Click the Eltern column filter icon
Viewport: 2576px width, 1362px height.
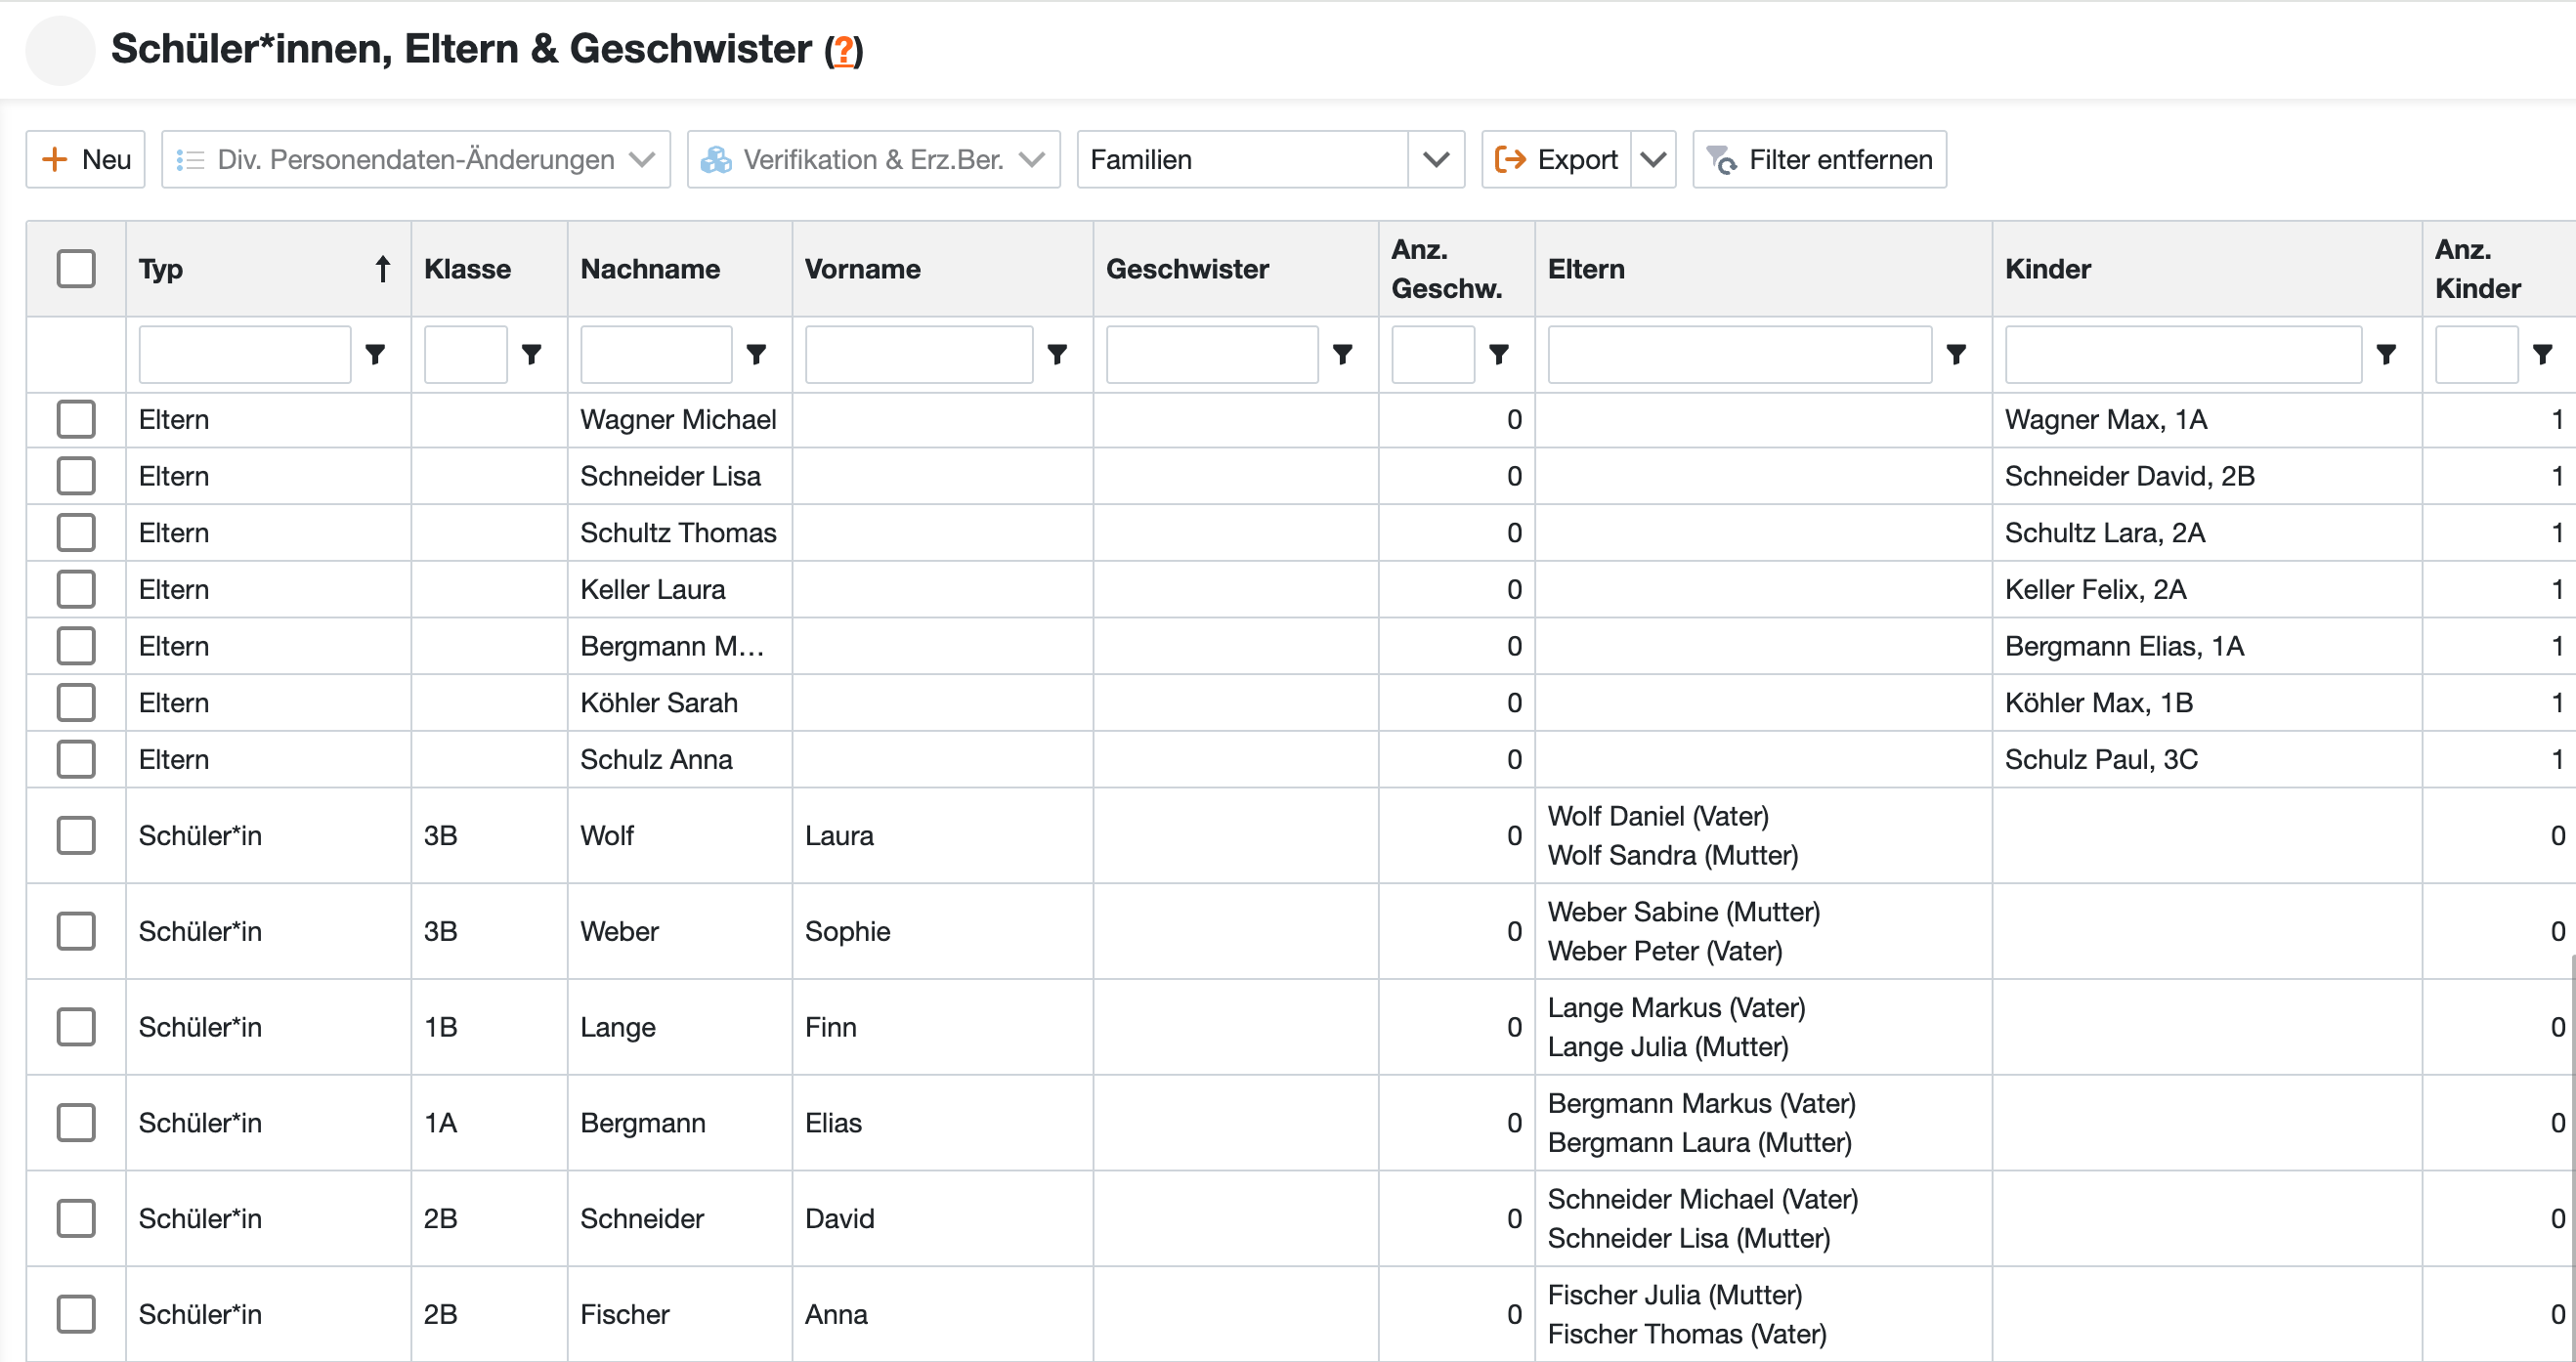pos(1956,354)
